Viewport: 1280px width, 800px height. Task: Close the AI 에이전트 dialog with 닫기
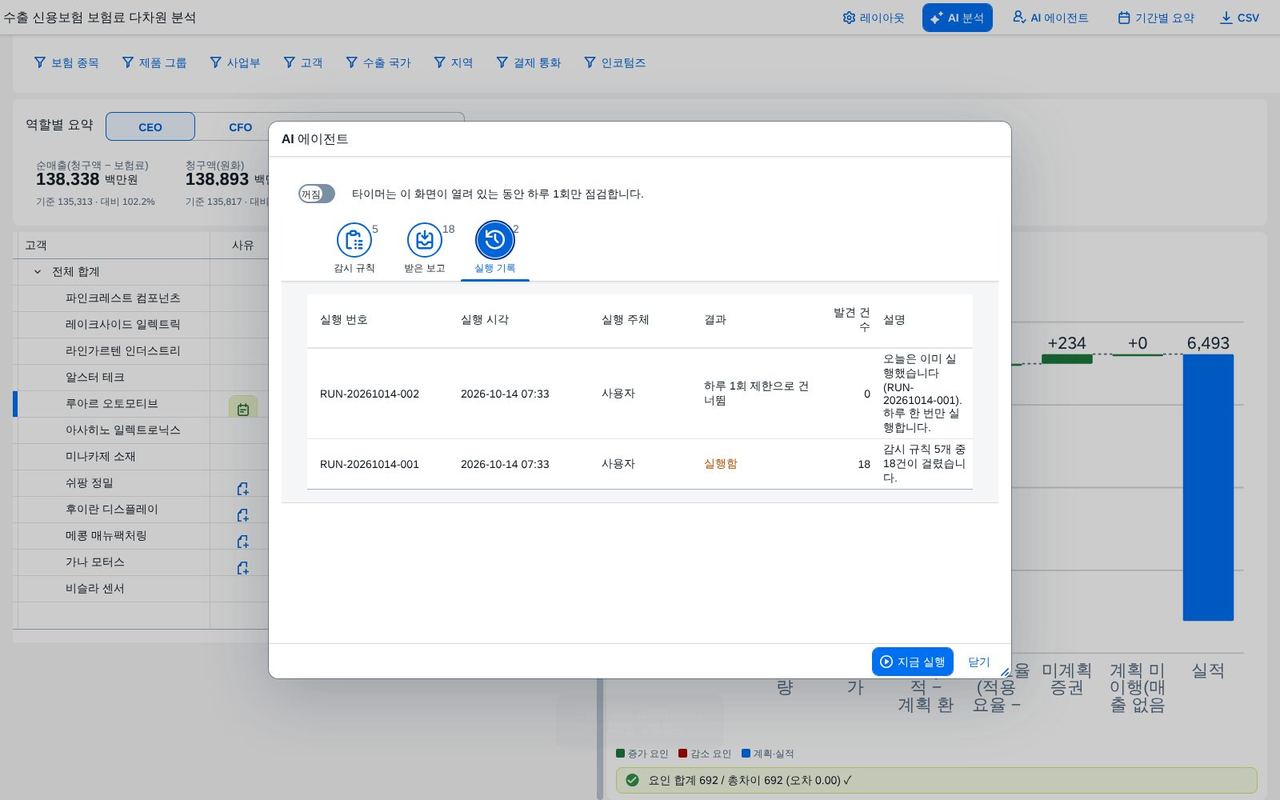[979, 662]
